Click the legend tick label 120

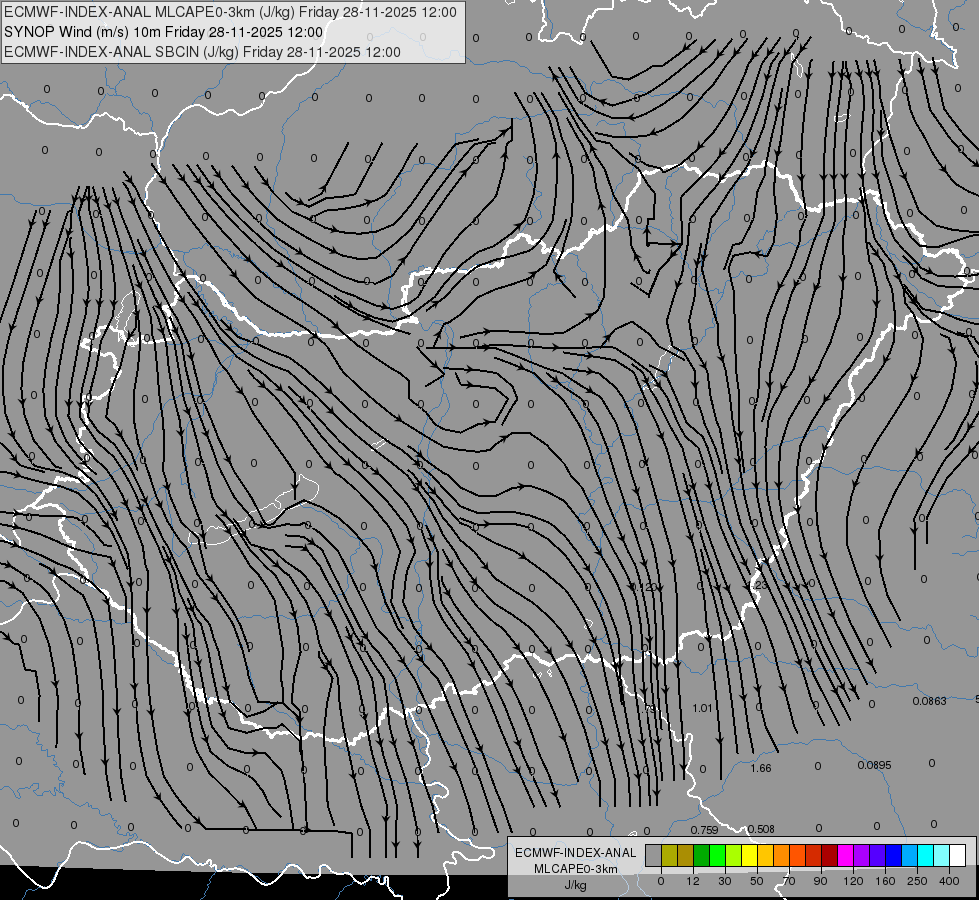(854, 881)
